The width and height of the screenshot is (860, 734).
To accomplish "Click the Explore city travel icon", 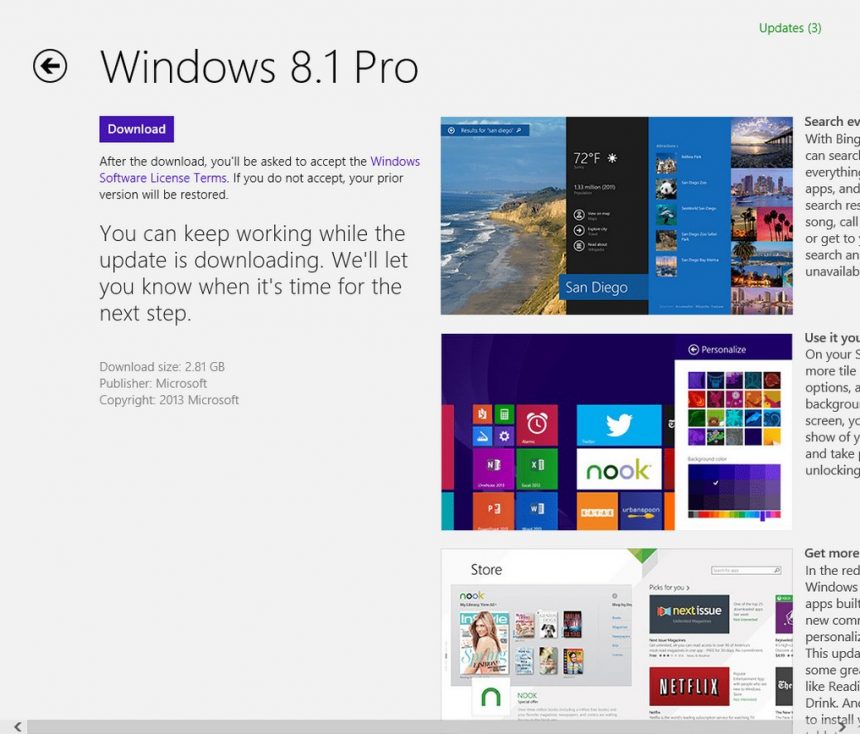I will pos(578,230).
